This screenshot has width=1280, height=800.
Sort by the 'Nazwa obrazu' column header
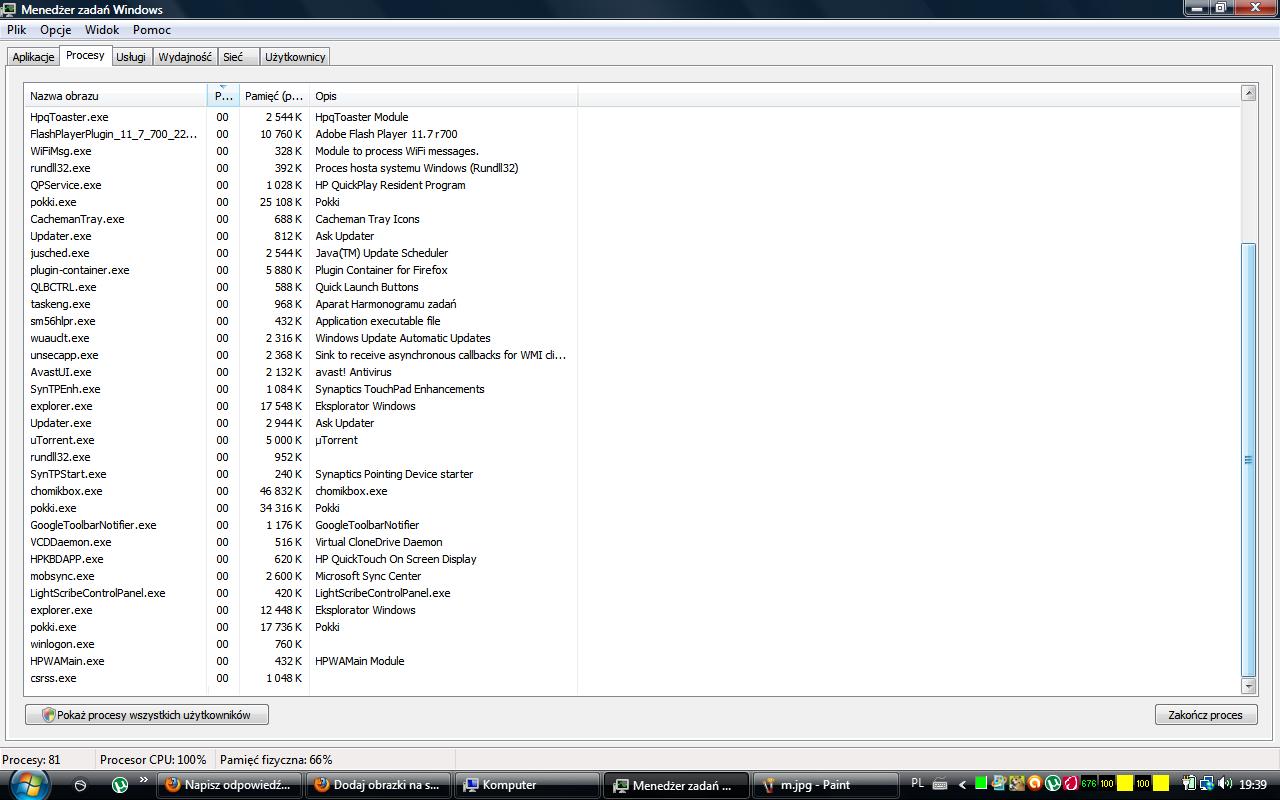pos(116,96)
